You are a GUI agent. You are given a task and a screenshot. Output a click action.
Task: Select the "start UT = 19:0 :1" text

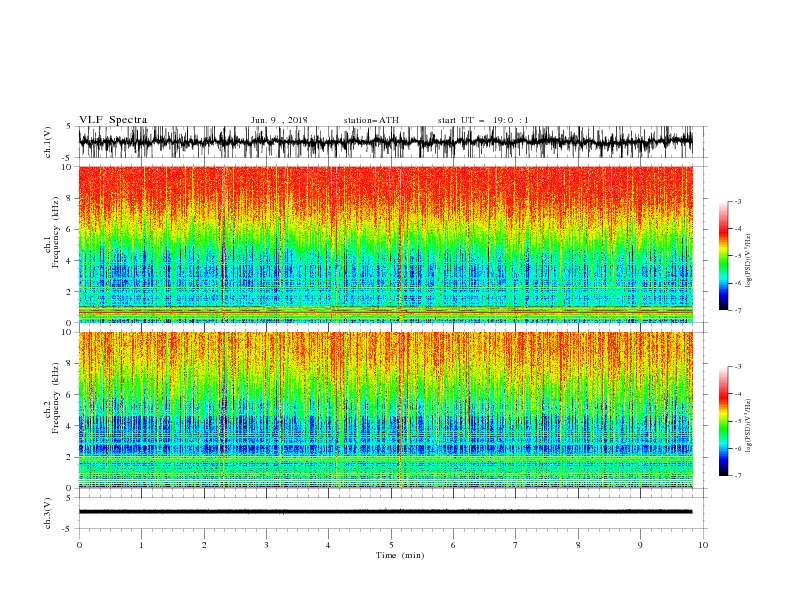483,120
